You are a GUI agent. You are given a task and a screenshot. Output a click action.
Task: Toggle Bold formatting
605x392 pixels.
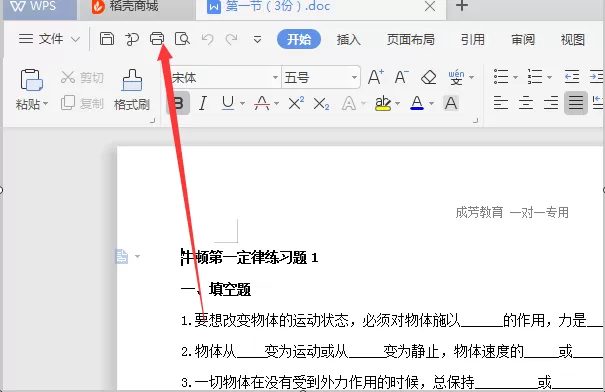coord(178,103)
